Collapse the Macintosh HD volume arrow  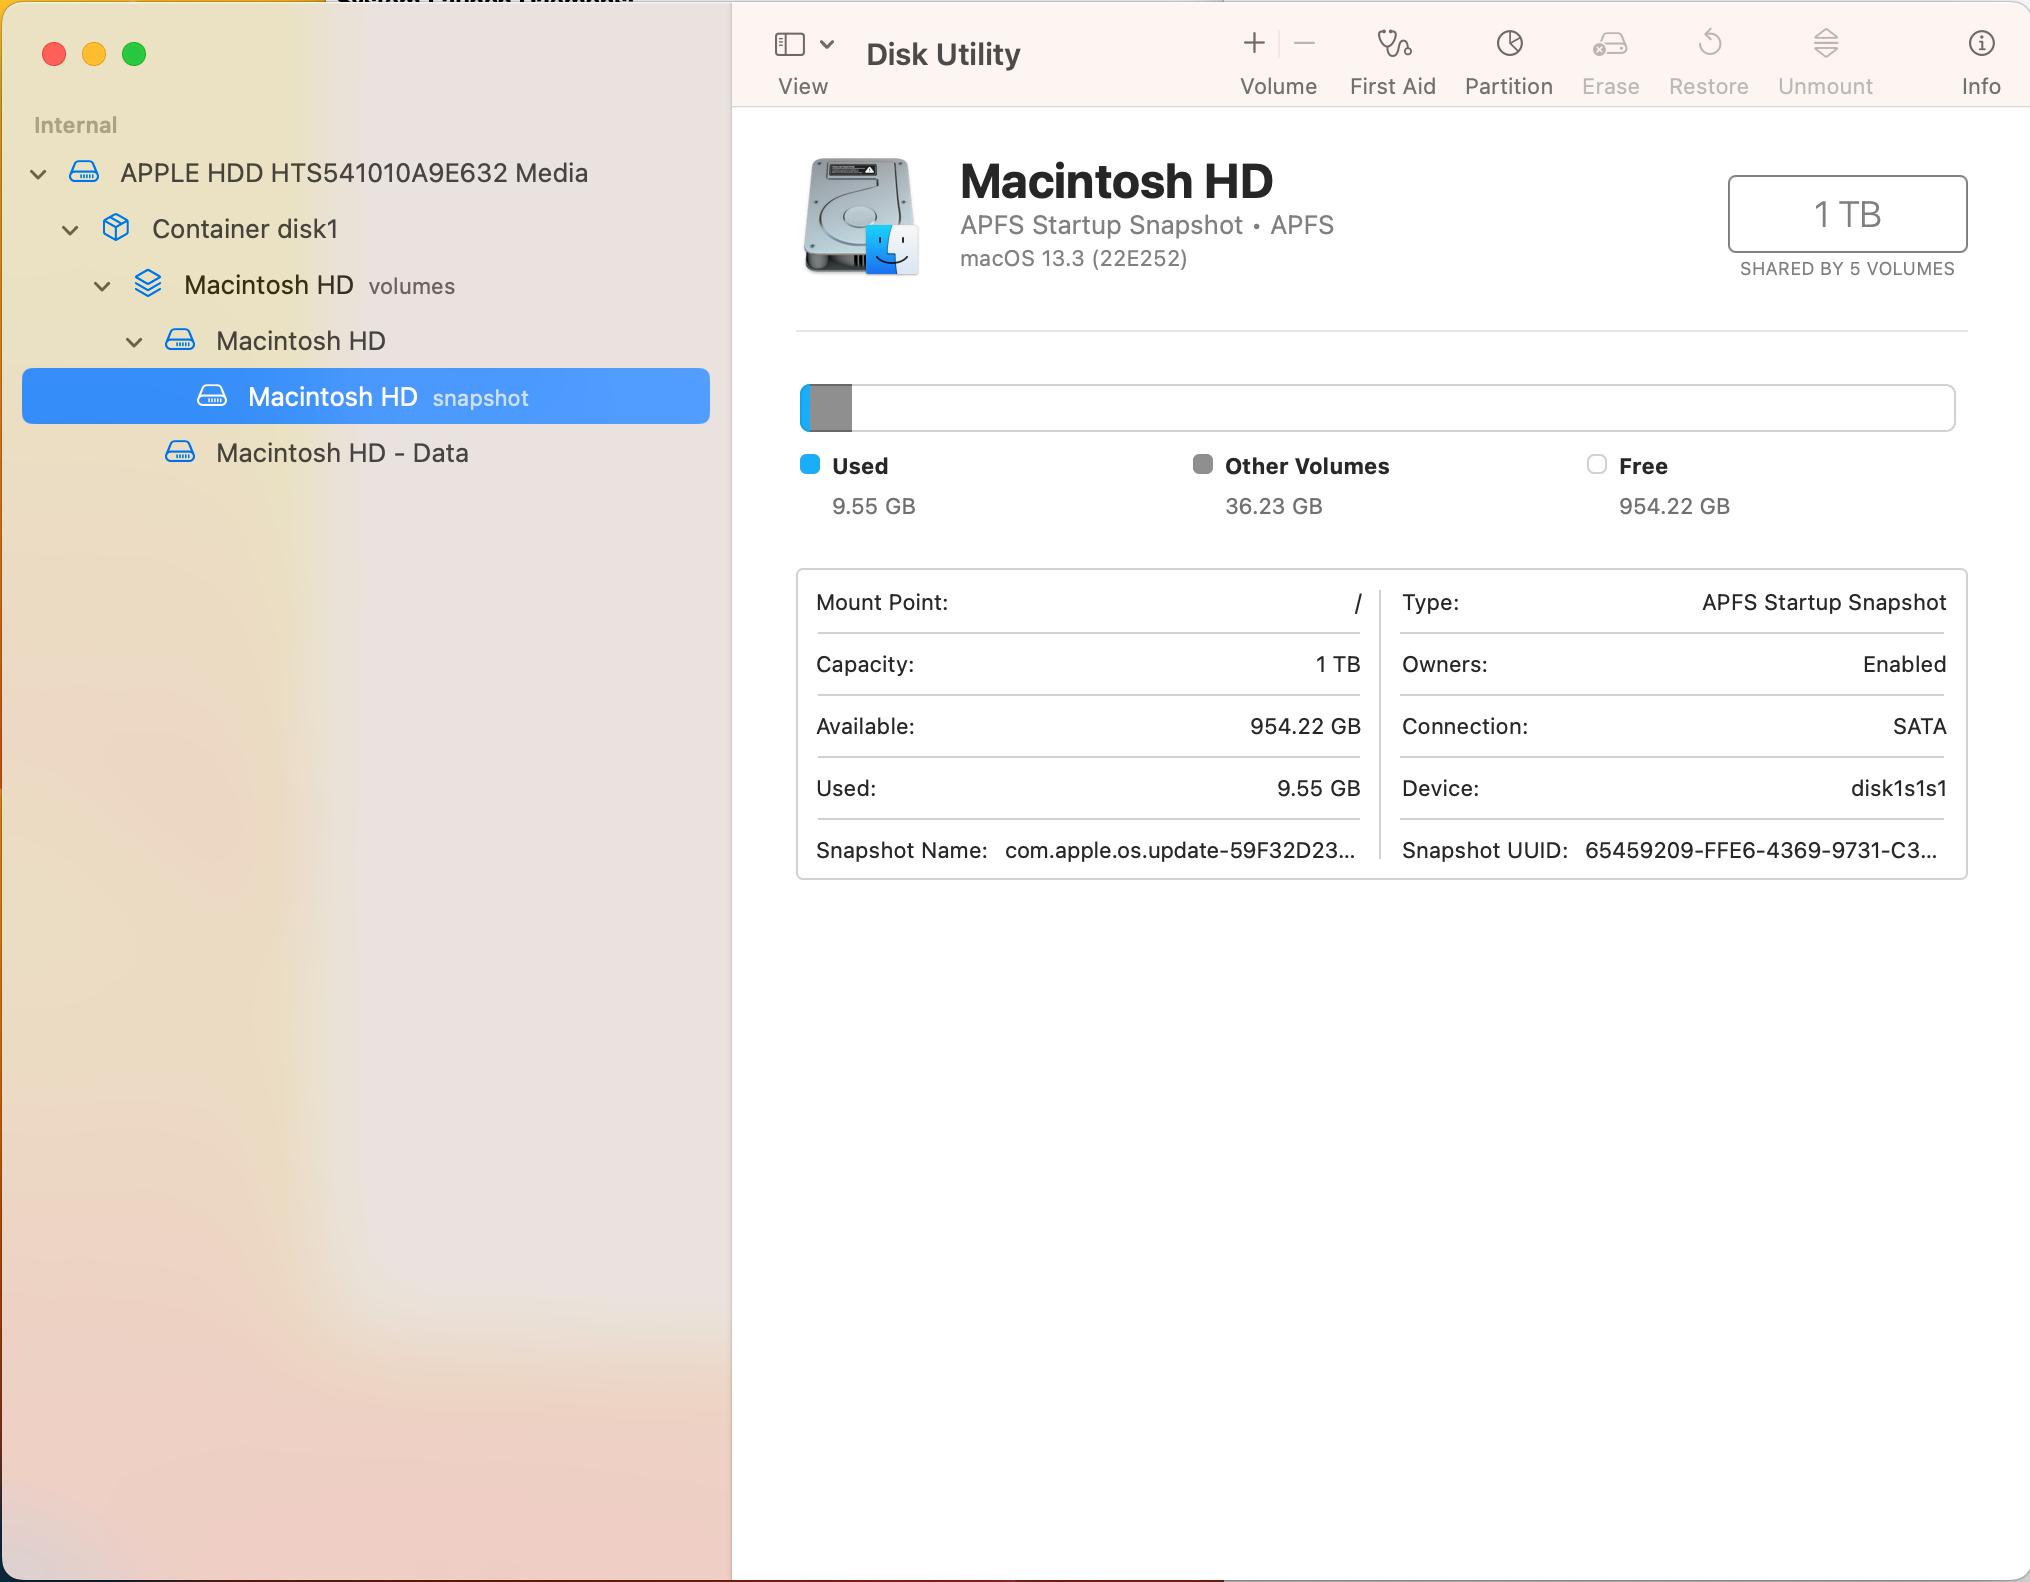click(x=134, y=342)
